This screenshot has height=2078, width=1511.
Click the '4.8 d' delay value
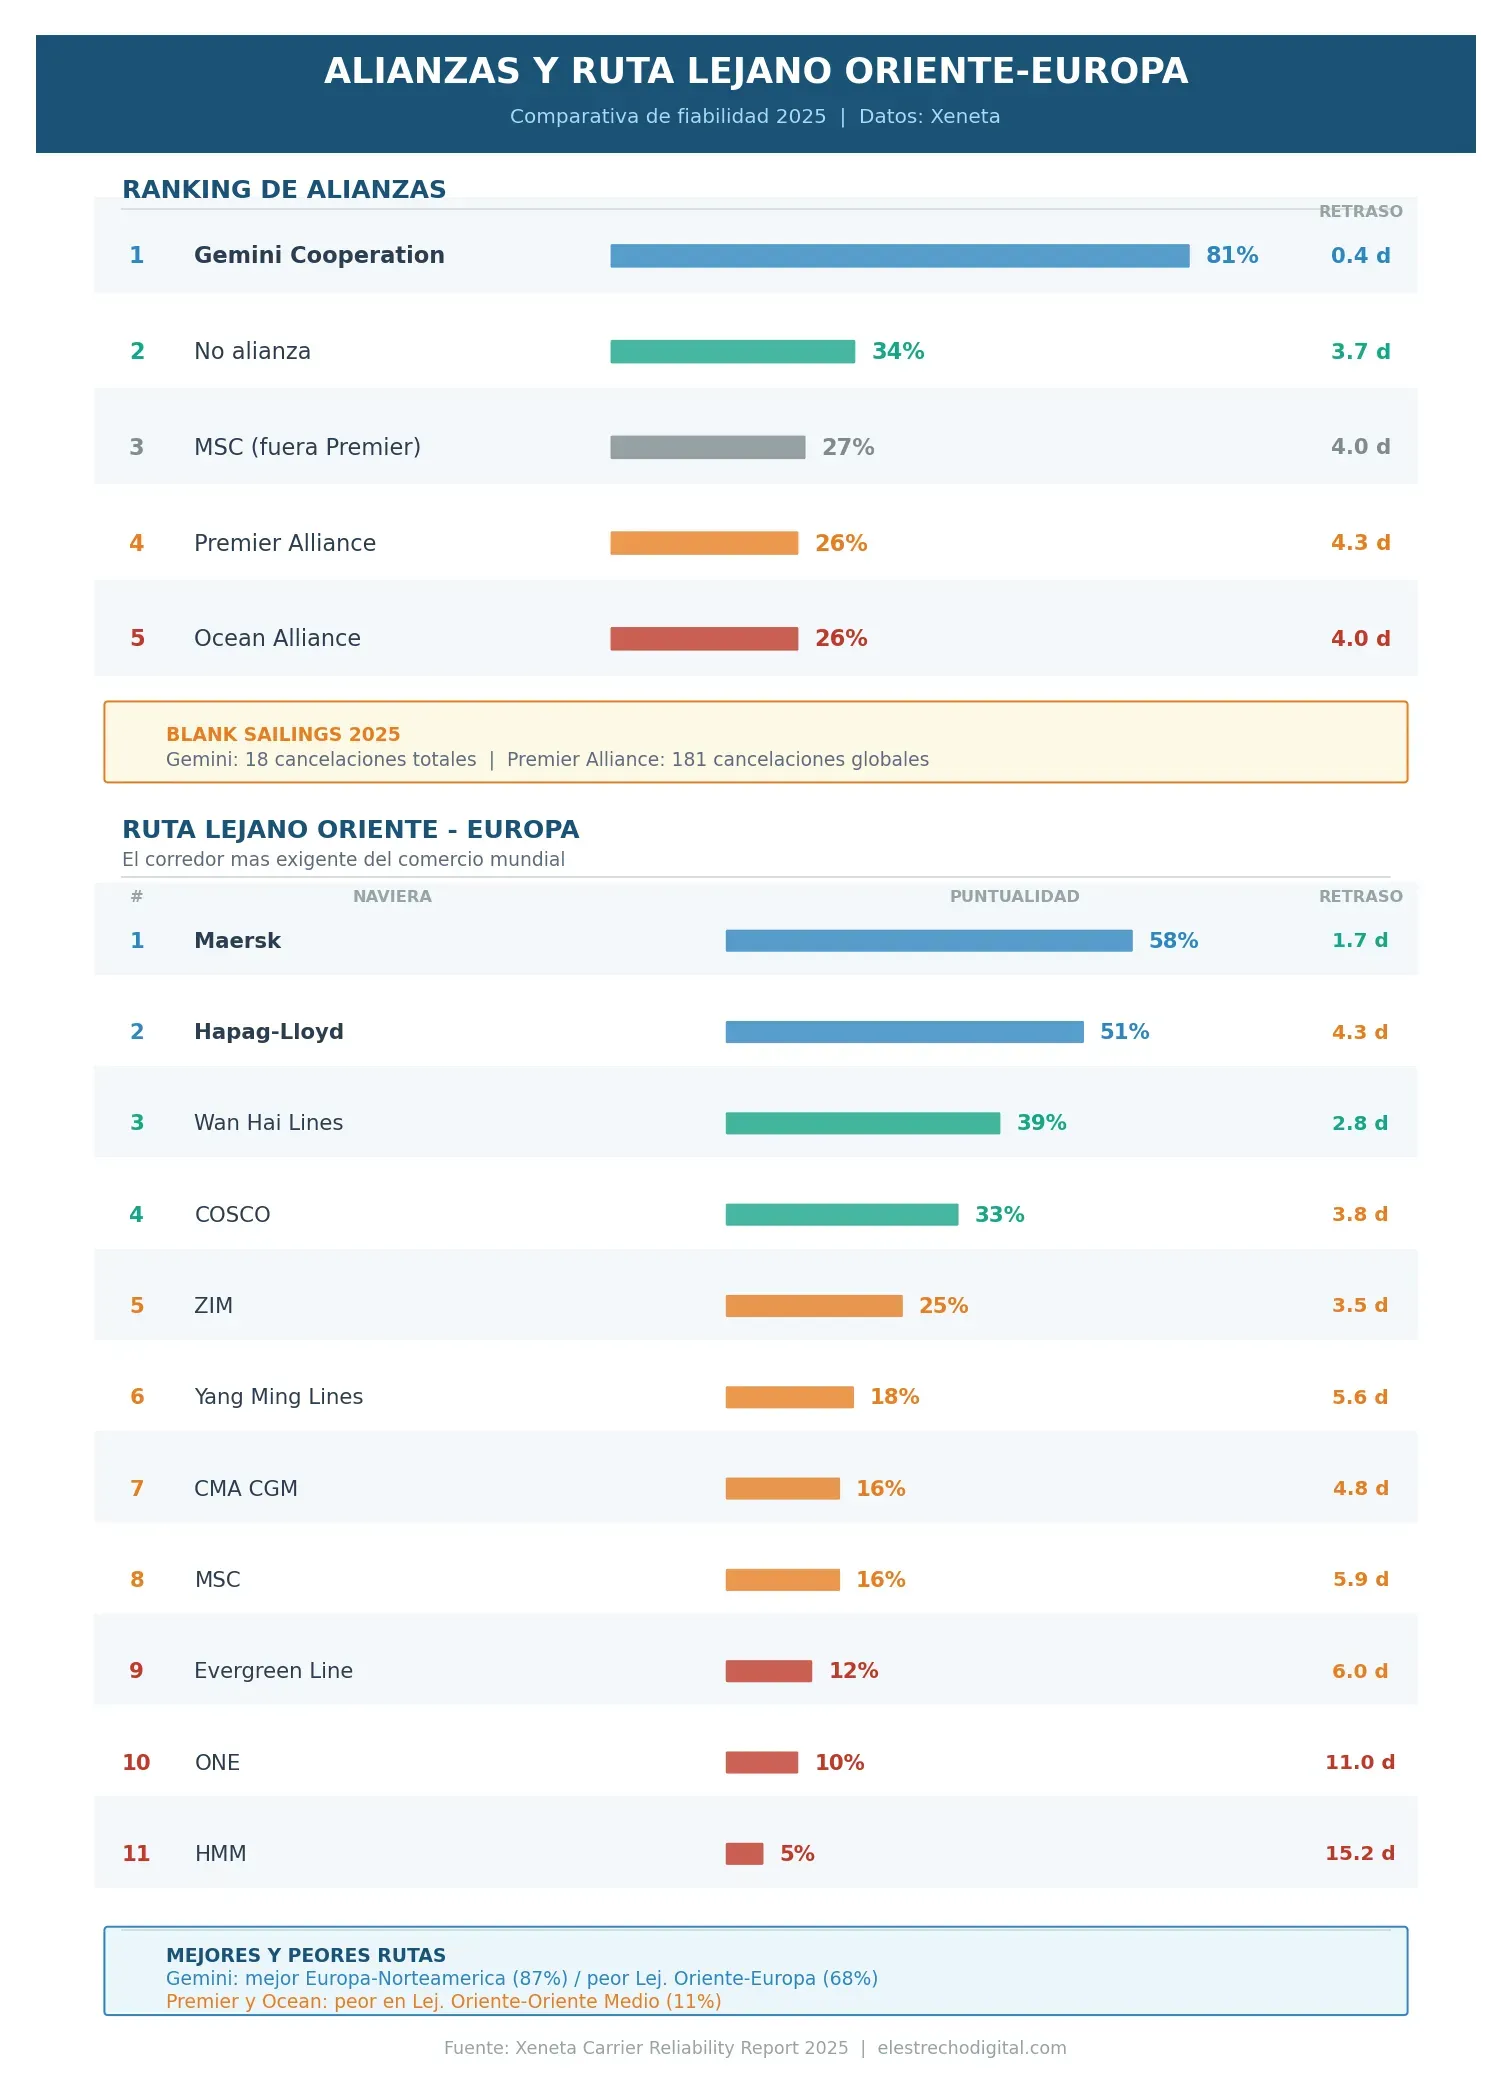pos(1360,1489)
